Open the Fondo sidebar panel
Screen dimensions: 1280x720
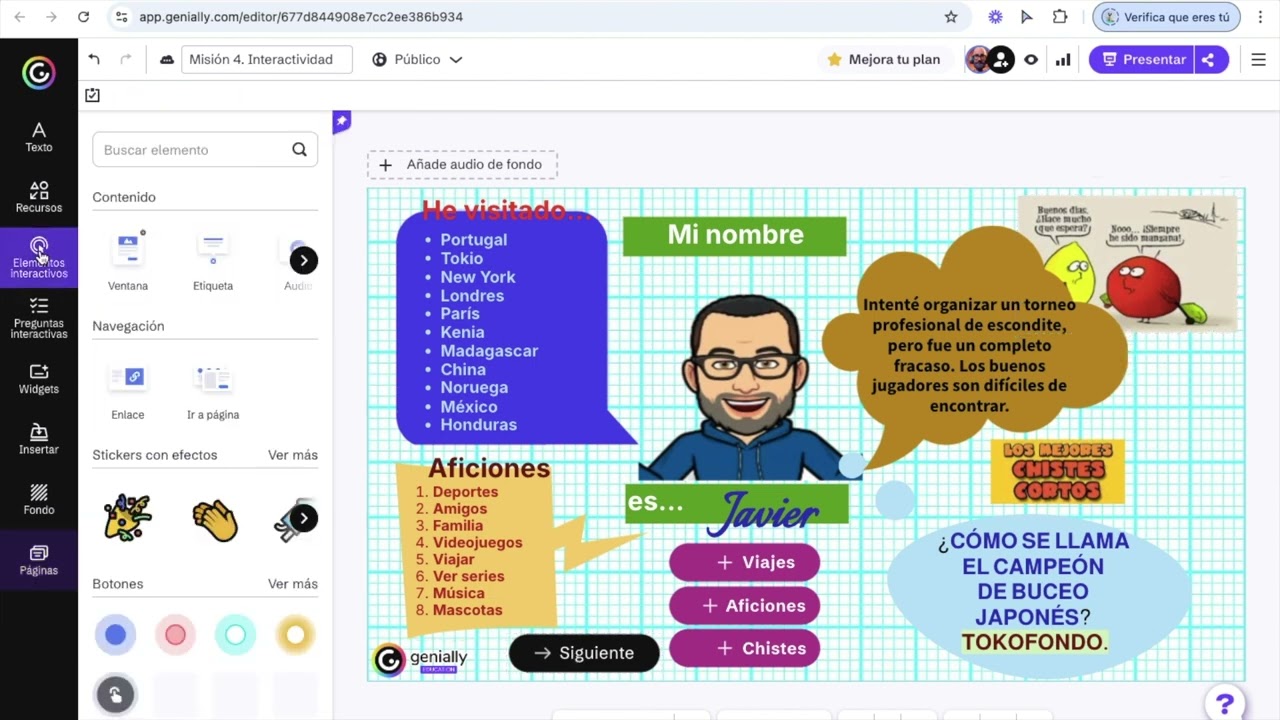point(39,500)
